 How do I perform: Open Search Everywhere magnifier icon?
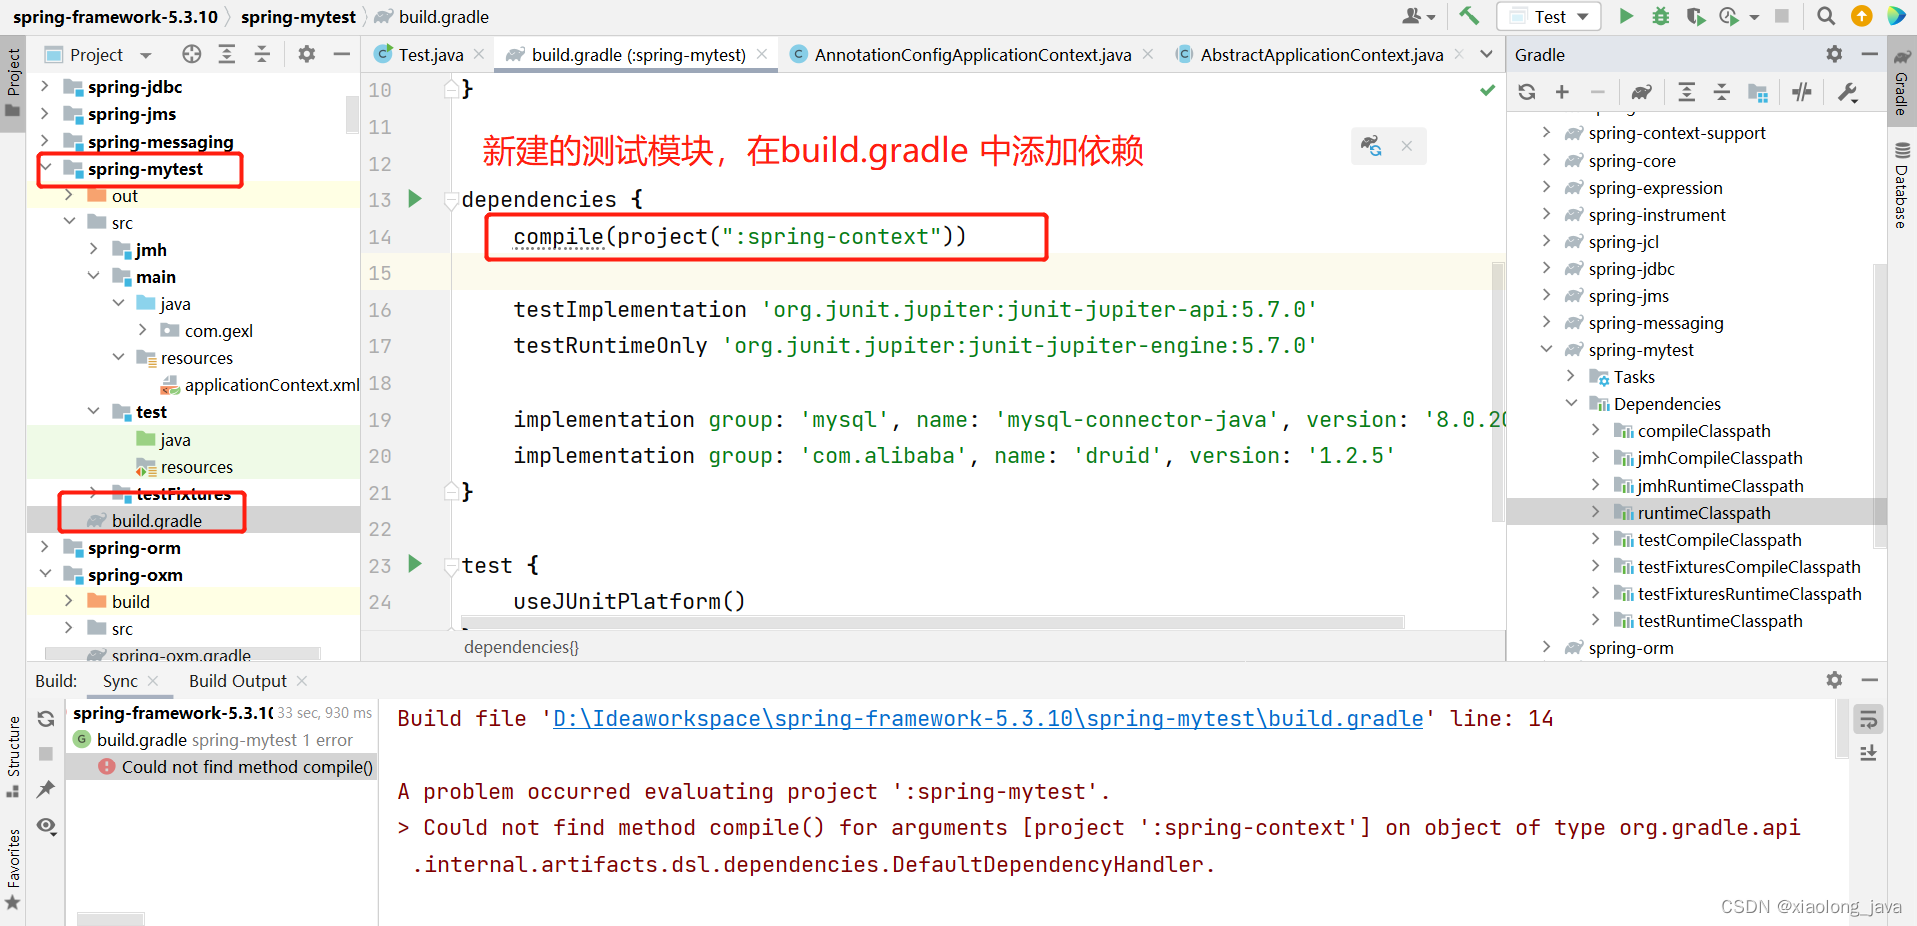1826,16
